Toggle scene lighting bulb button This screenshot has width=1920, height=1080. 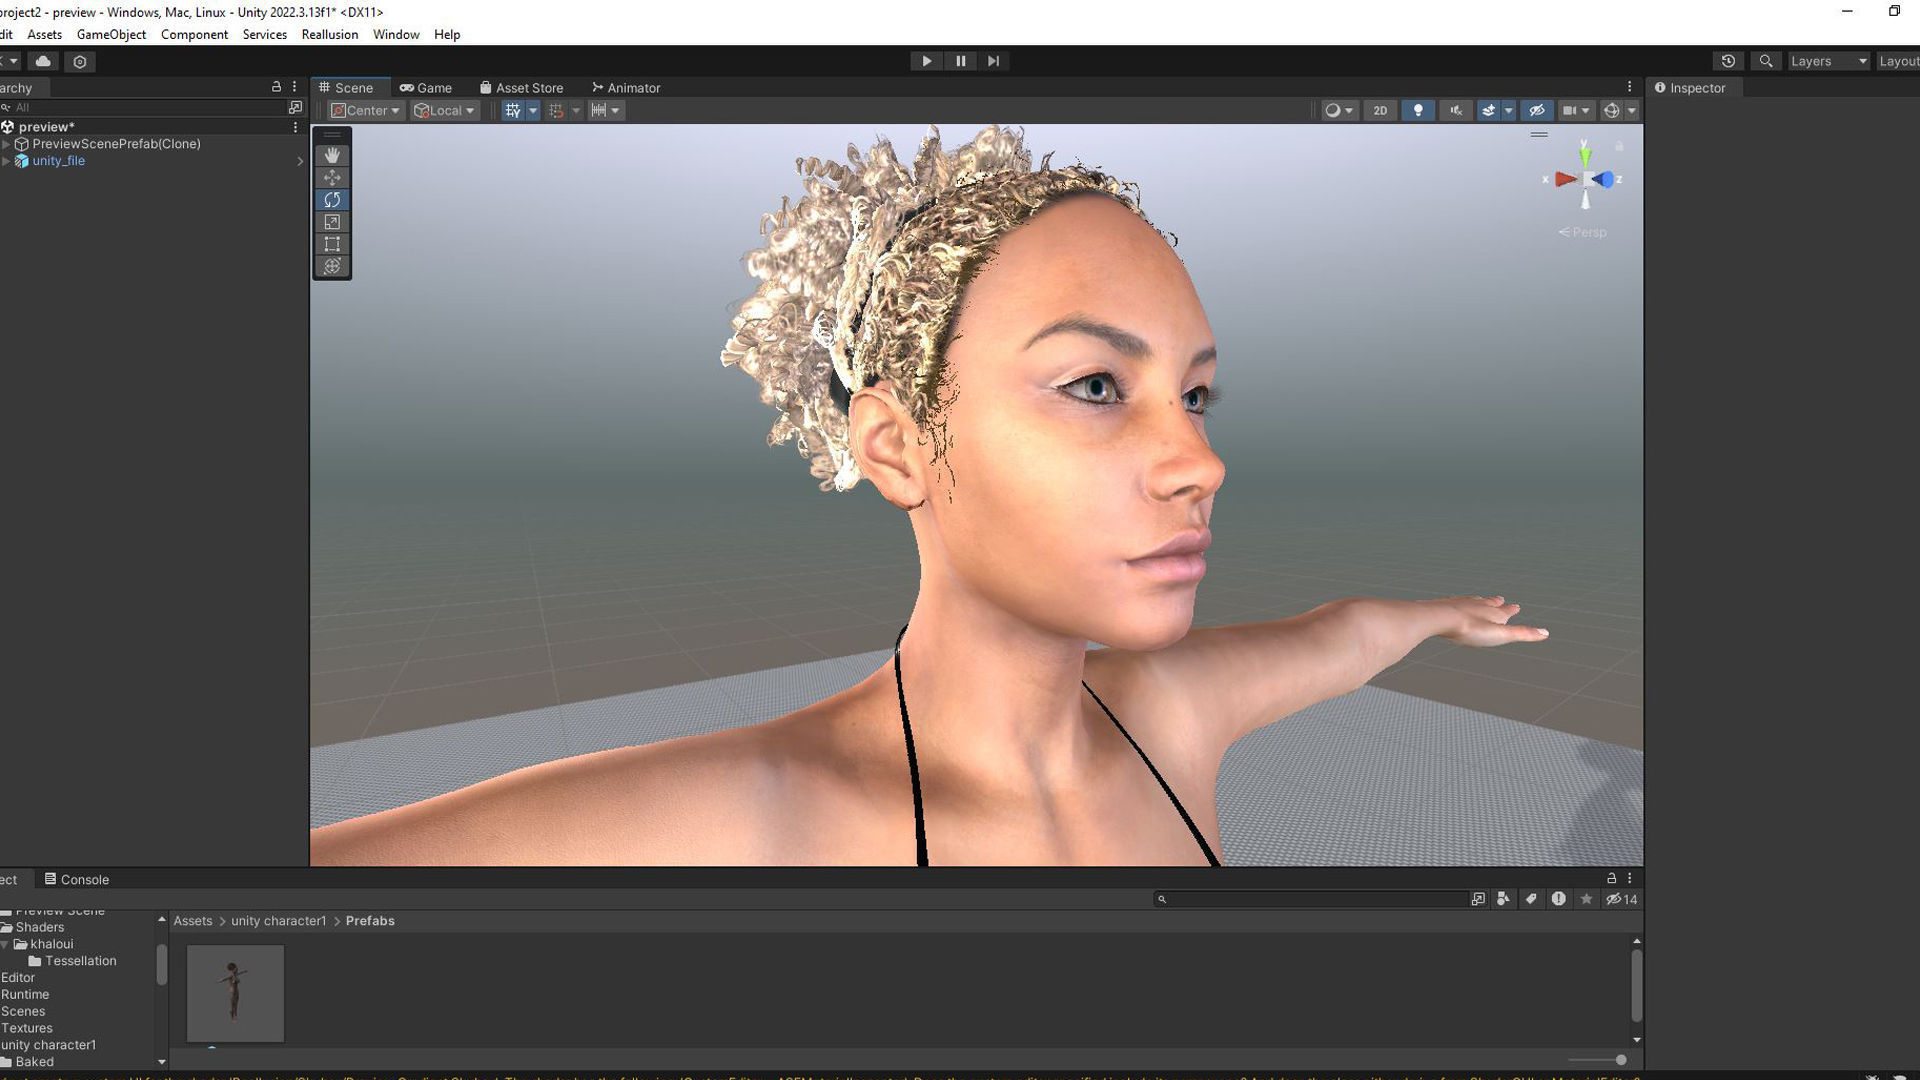pyautogui.click(x=1418, y=111)
